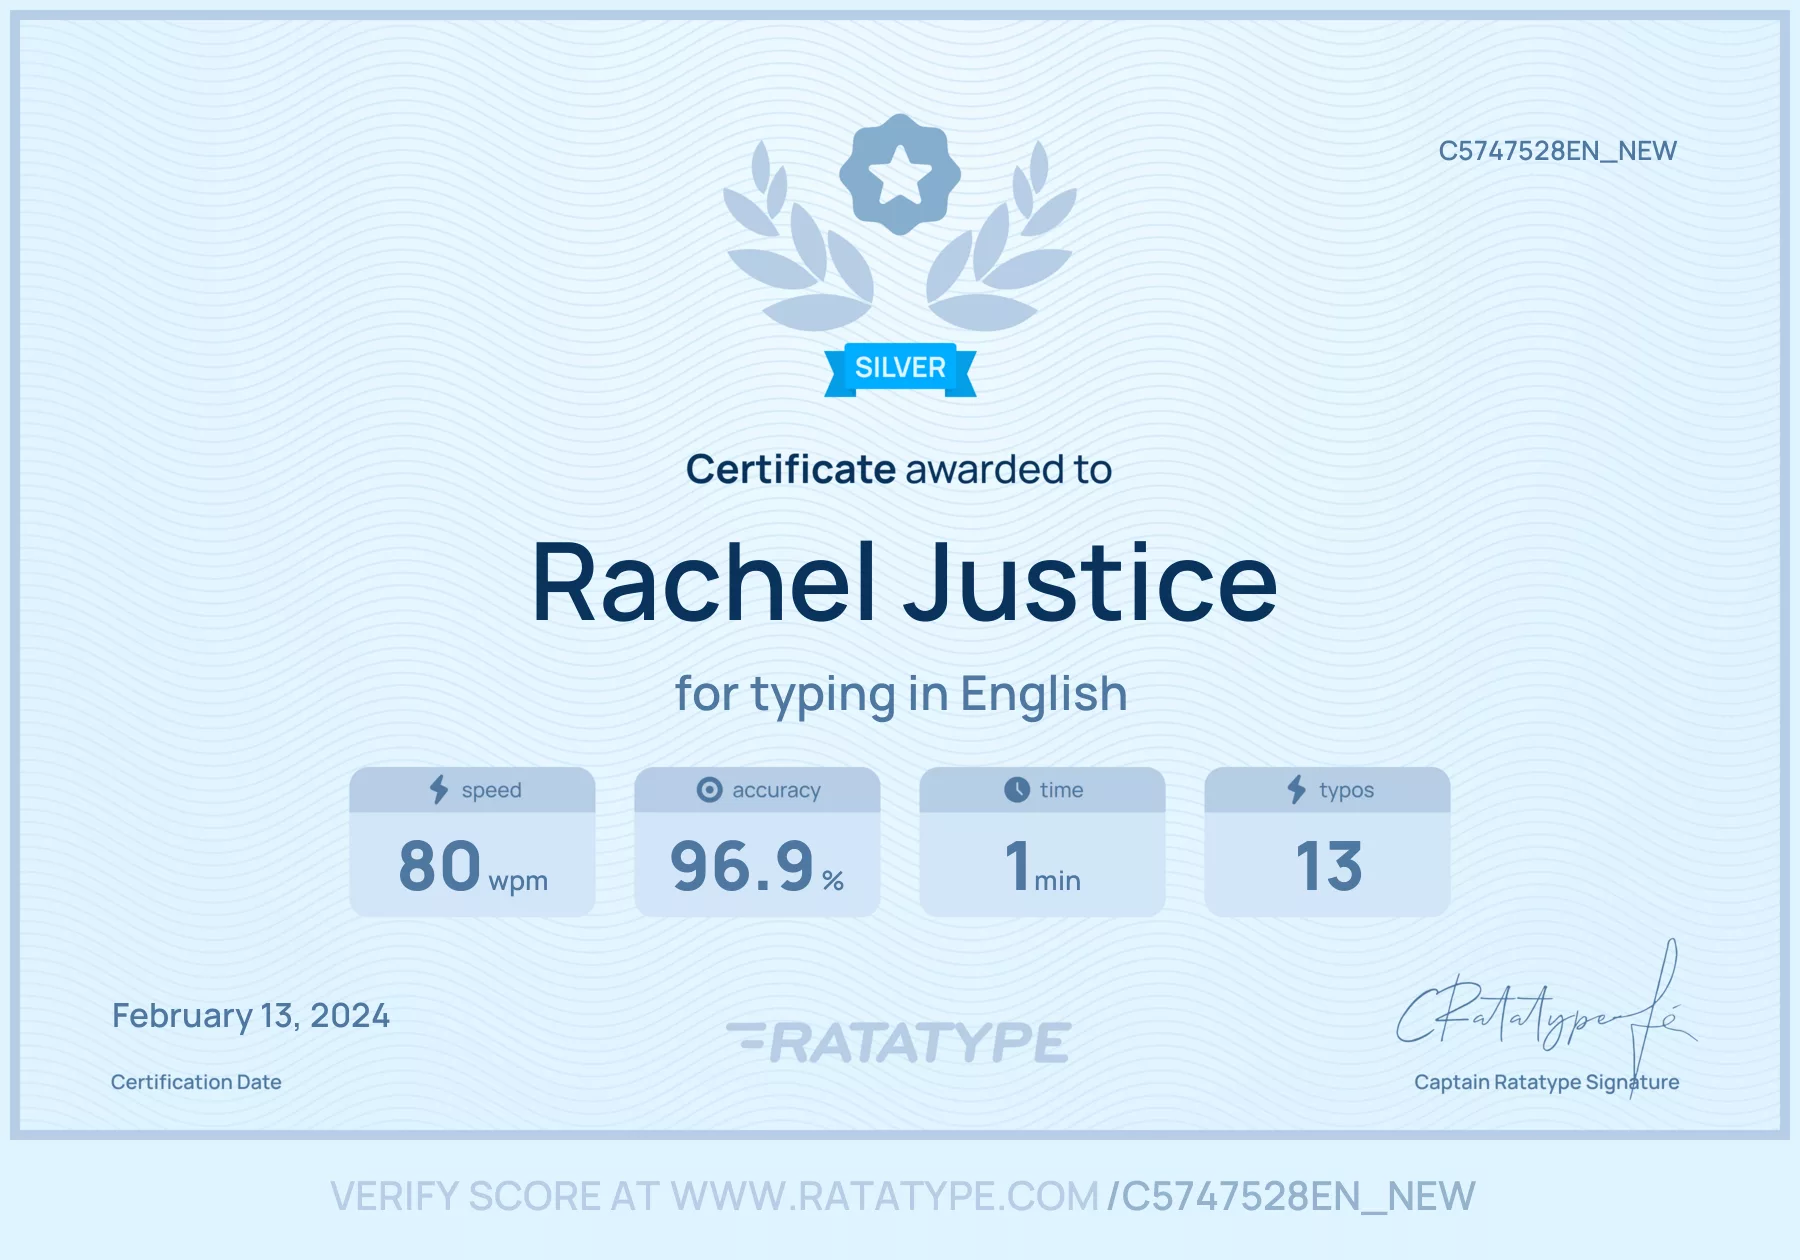Click 'Captain Ratatype Signature' label

point(1546,1082)
